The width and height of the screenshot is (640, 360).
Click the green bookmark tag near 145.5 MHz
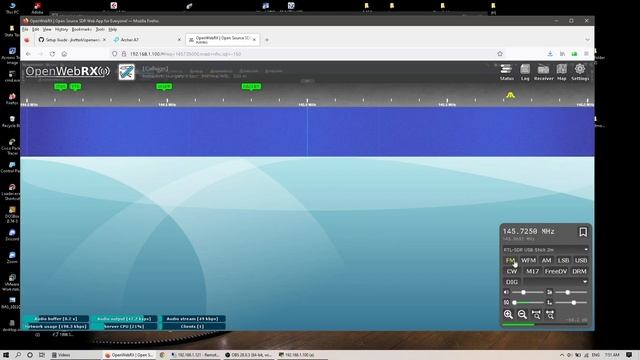click(164, 87)
